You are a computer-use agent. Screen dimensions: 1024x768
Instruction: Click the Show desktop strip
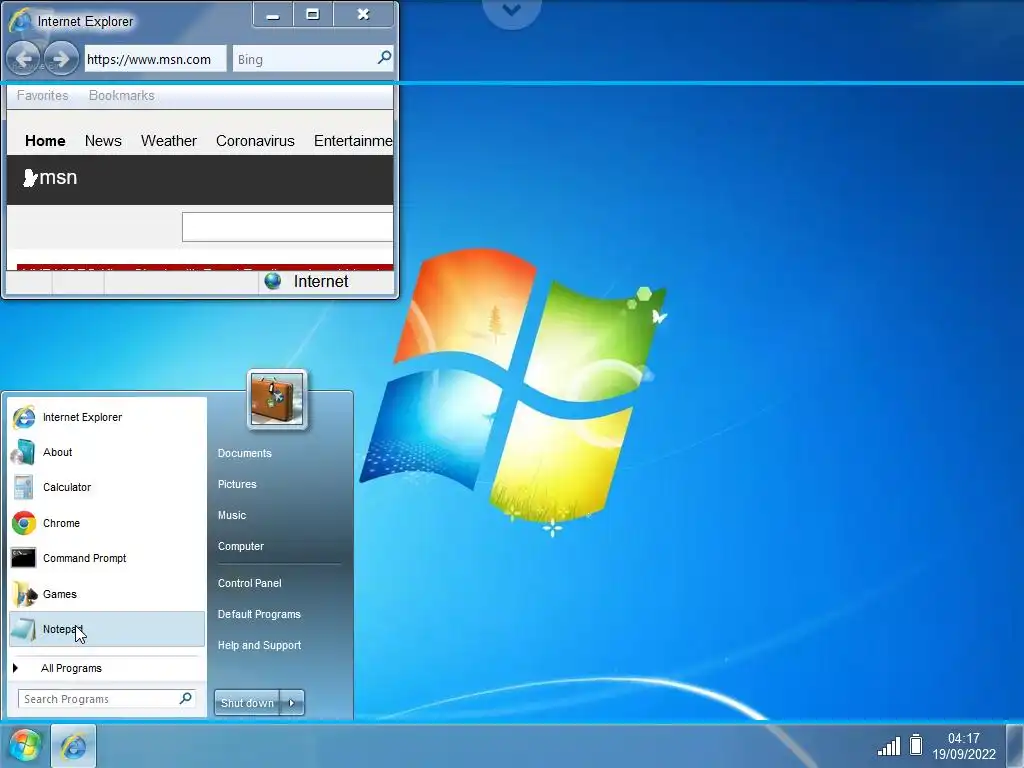coord(1015,746)
